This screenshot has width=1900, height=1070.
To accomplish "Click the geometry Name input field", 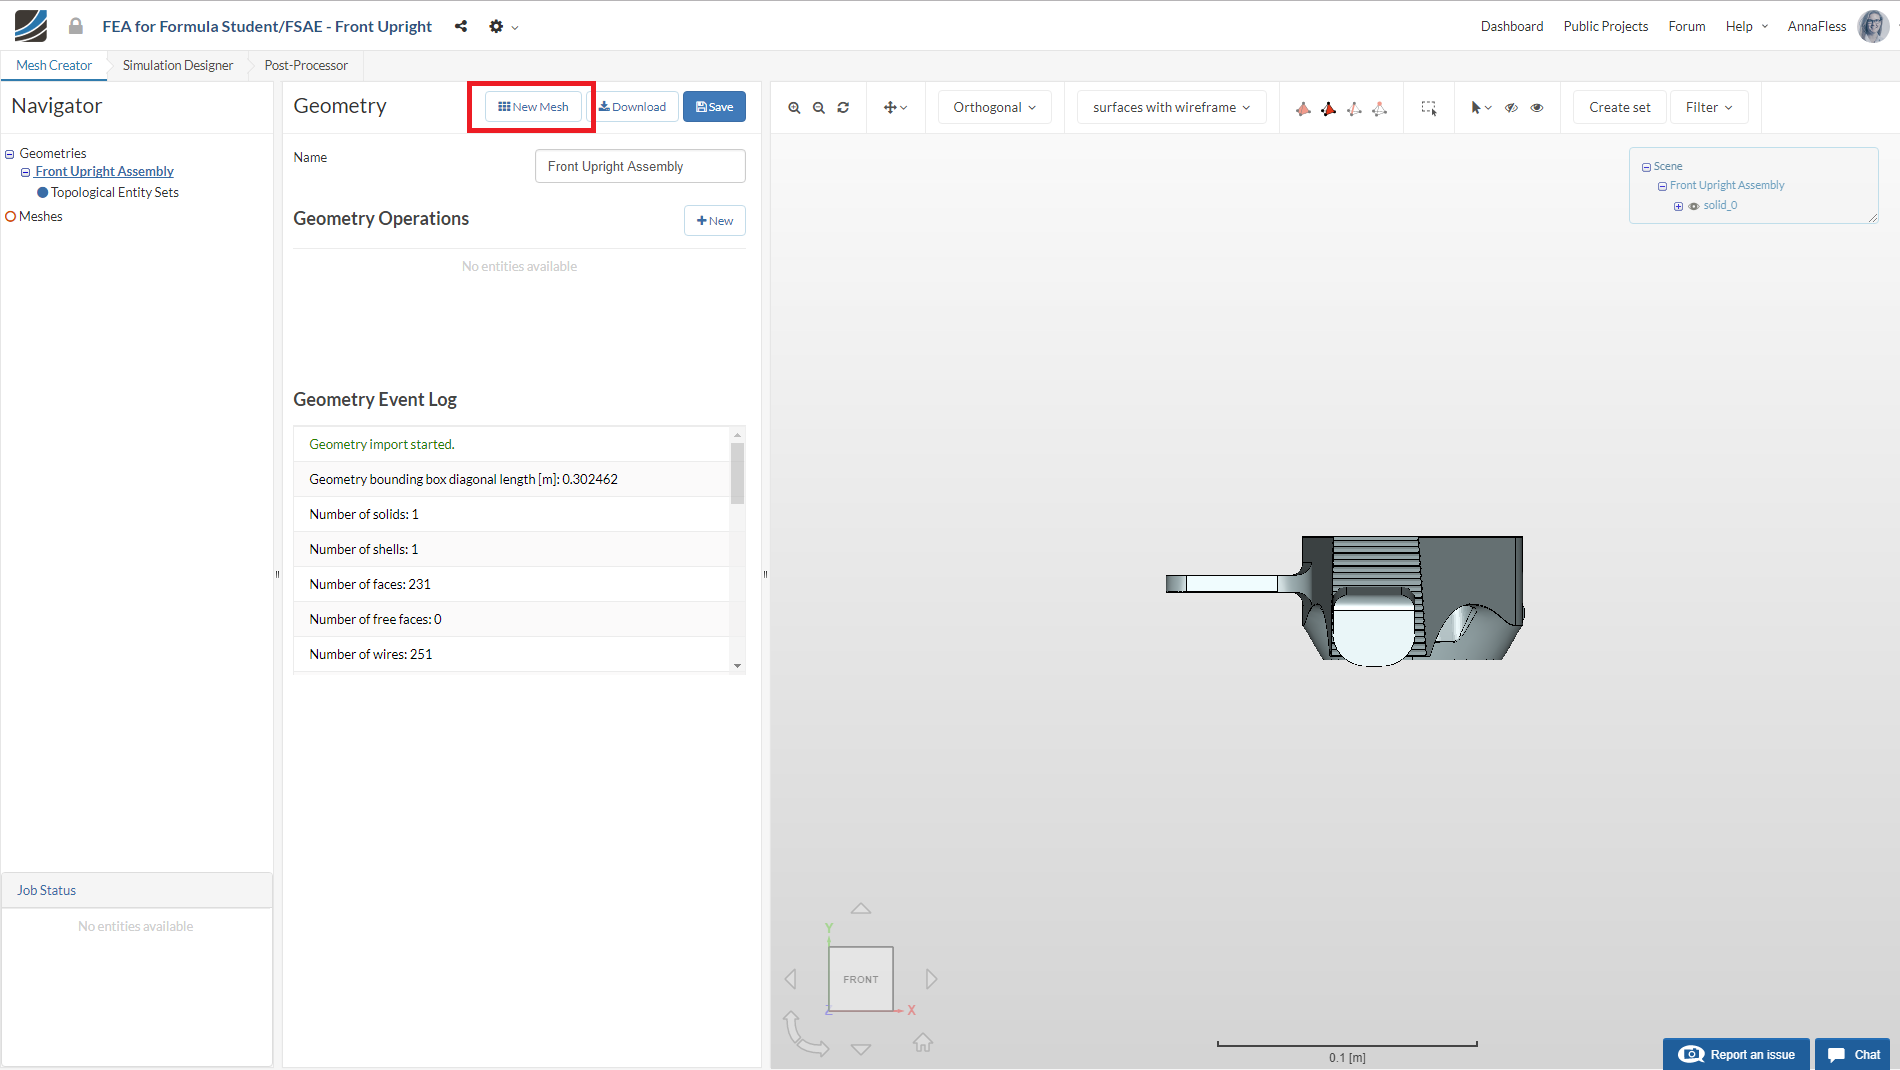I will tap(640, 167).
